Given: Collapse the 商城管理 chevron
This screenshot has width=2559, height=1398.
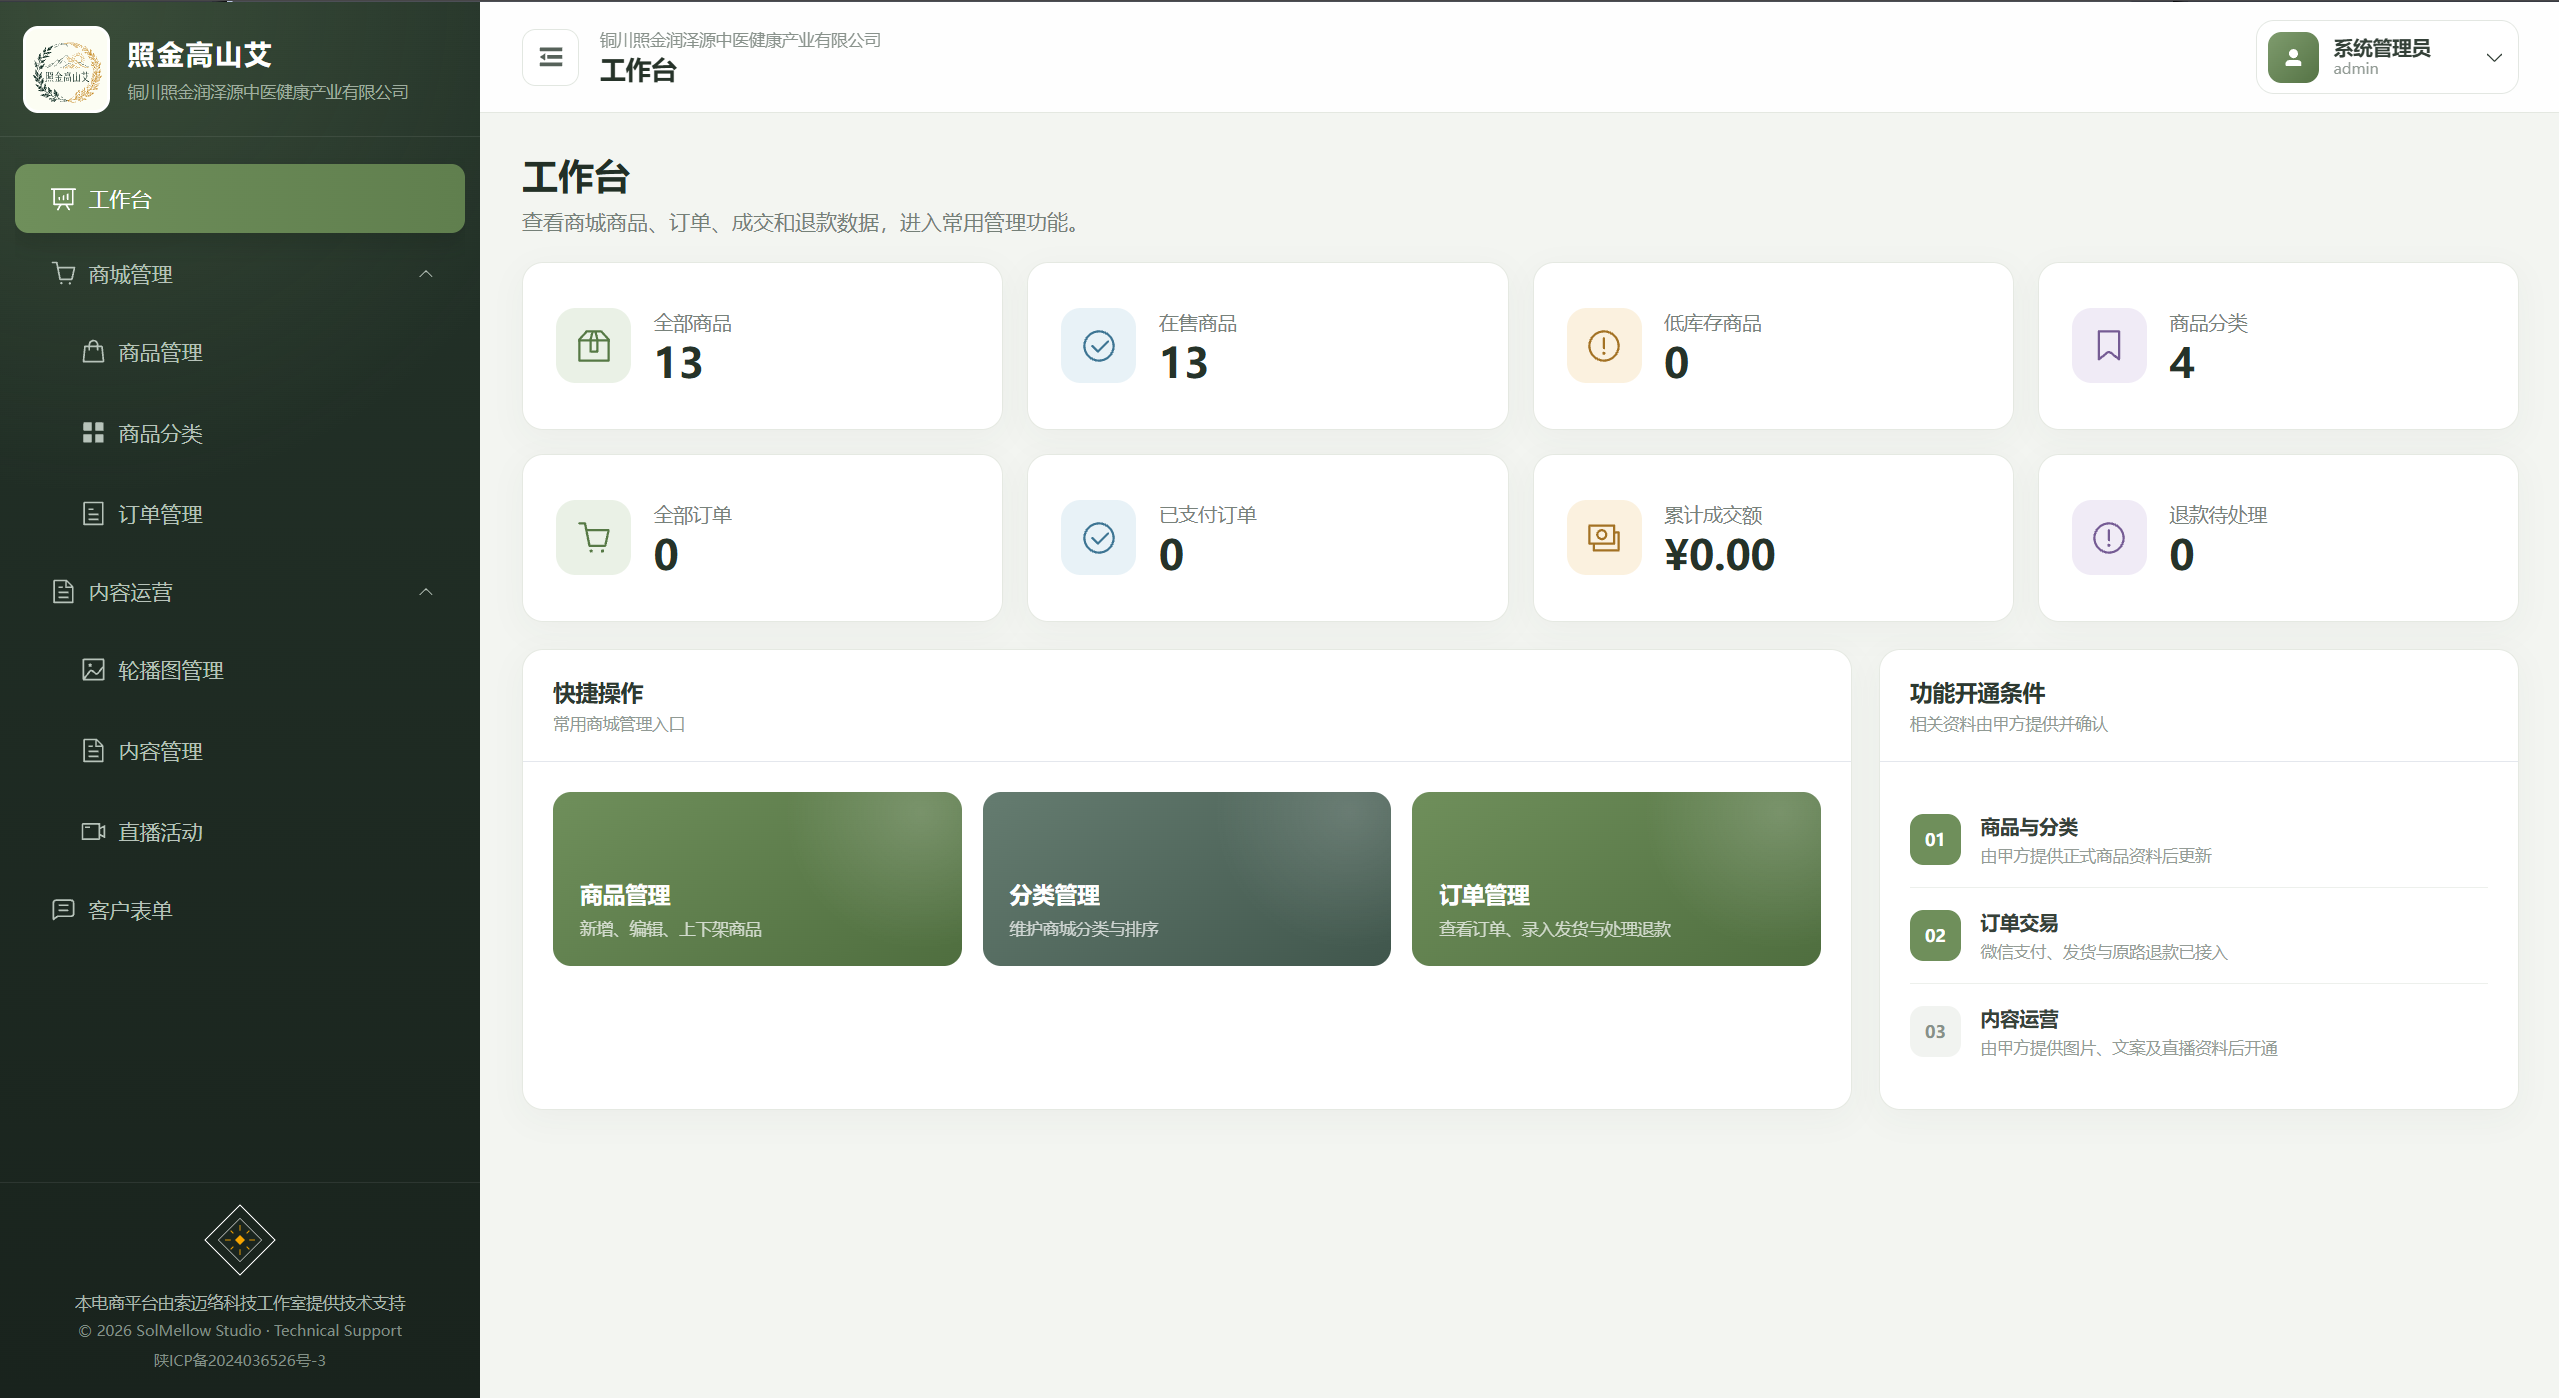Looking at the screenshot, I should coord(426,274).
